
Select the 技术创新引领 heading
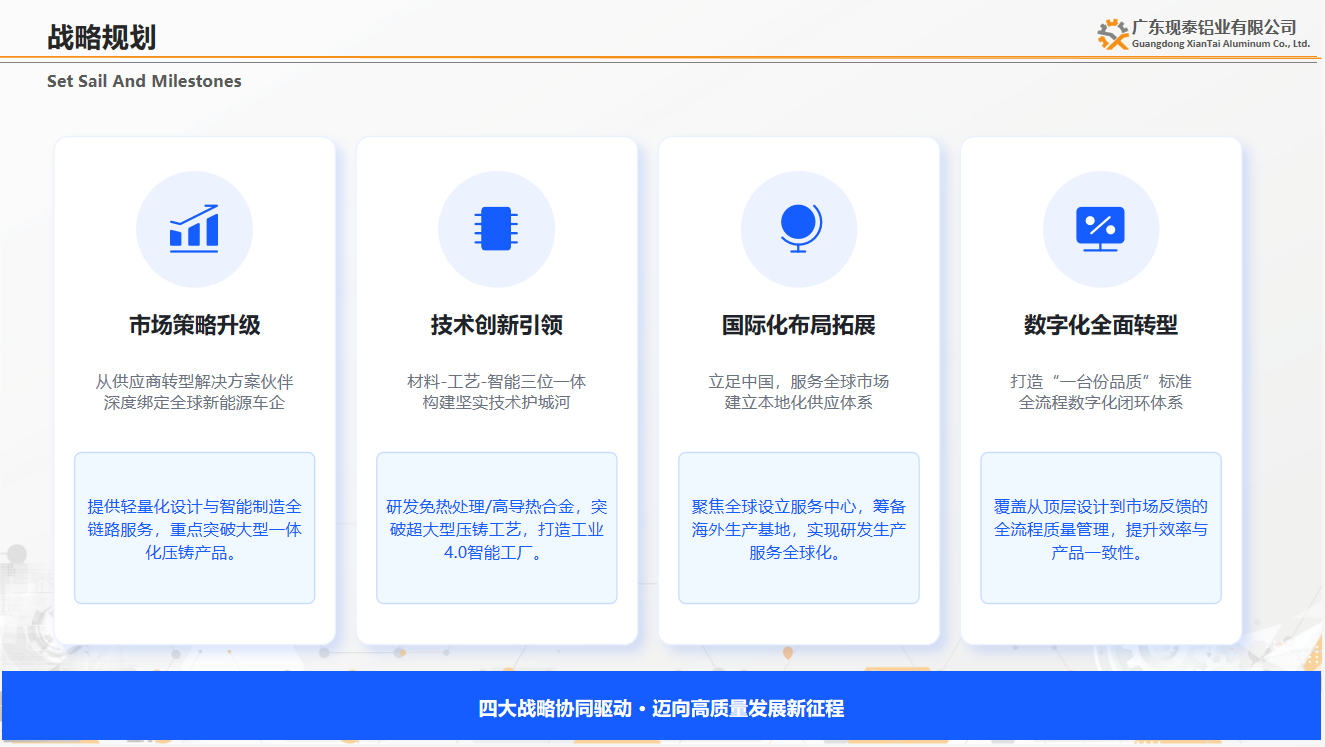coord(497,325)
